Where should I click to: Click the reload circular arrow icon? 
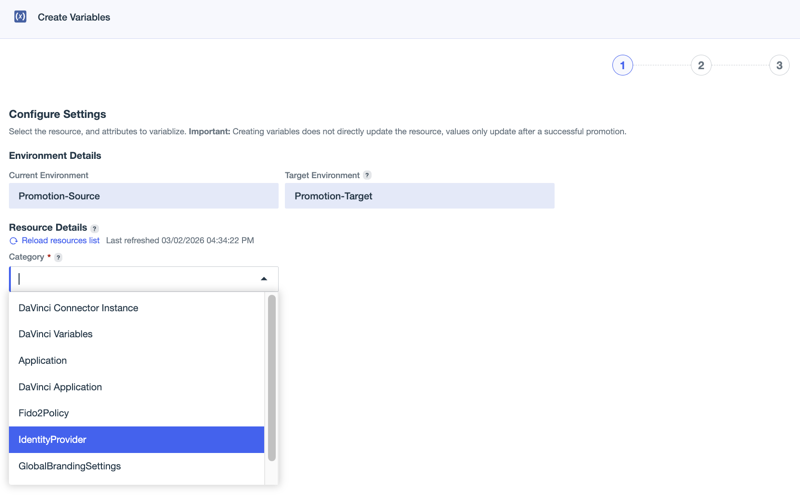click(x=14, y=241)
